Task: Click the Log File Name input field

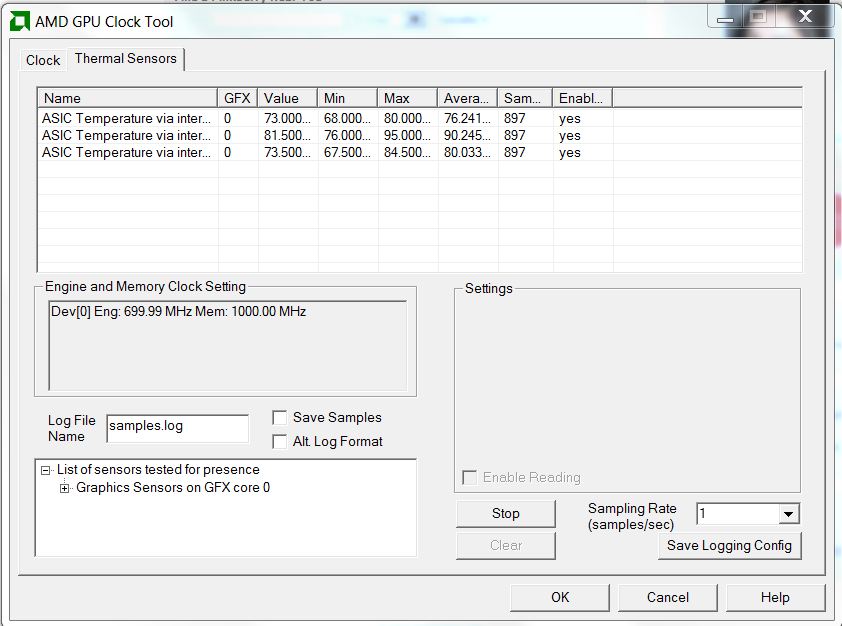Action: pos(178,428)
